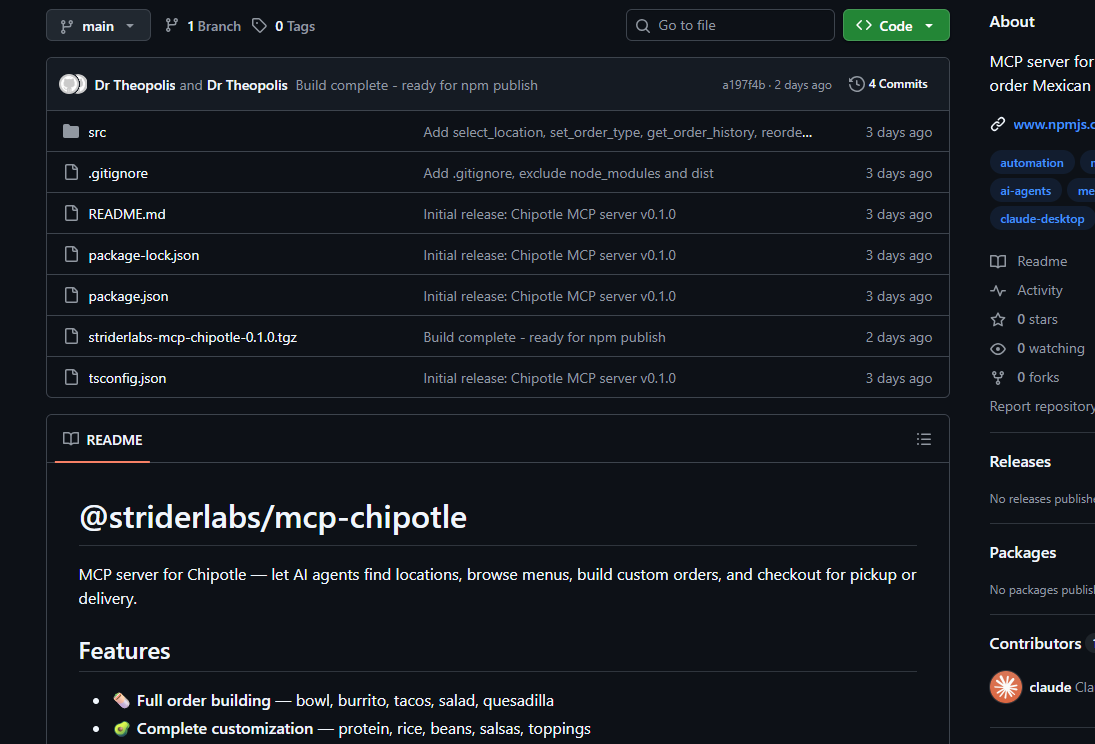The height and width of the screenshot is (744, 1095).
Task: Open commit hash a197f4b
Action: 744,85
